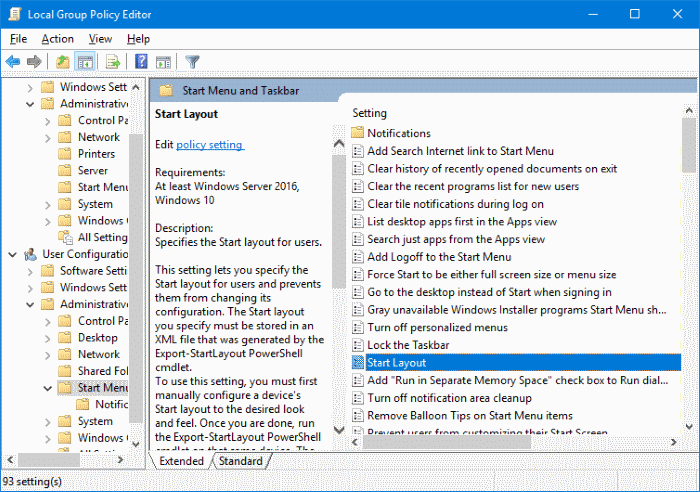
Task: Select Clear history of recently opened documents on exit
Action: (492, 169)
